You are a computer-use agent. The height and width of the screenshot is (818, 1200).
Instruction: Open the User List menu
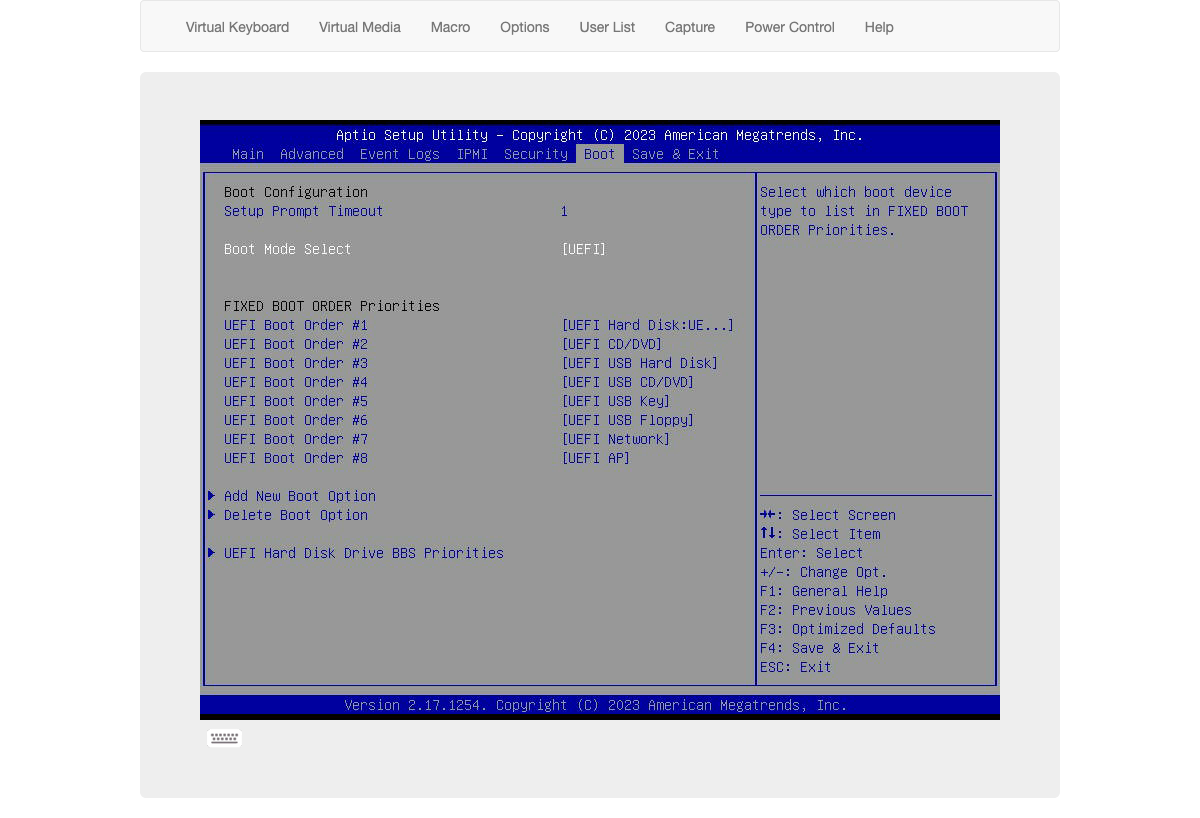pos(607,27)
